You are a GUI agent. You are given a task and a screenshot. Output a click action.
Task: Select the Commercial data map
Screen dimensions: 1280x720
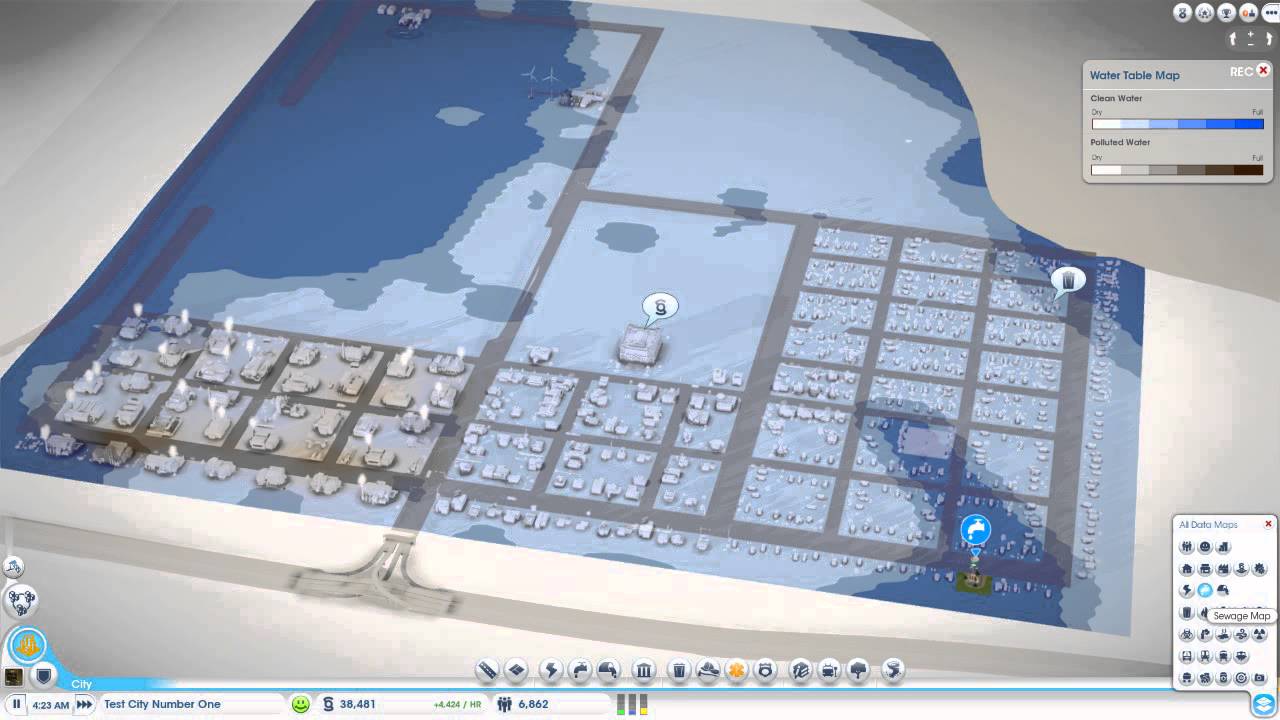1205,568
